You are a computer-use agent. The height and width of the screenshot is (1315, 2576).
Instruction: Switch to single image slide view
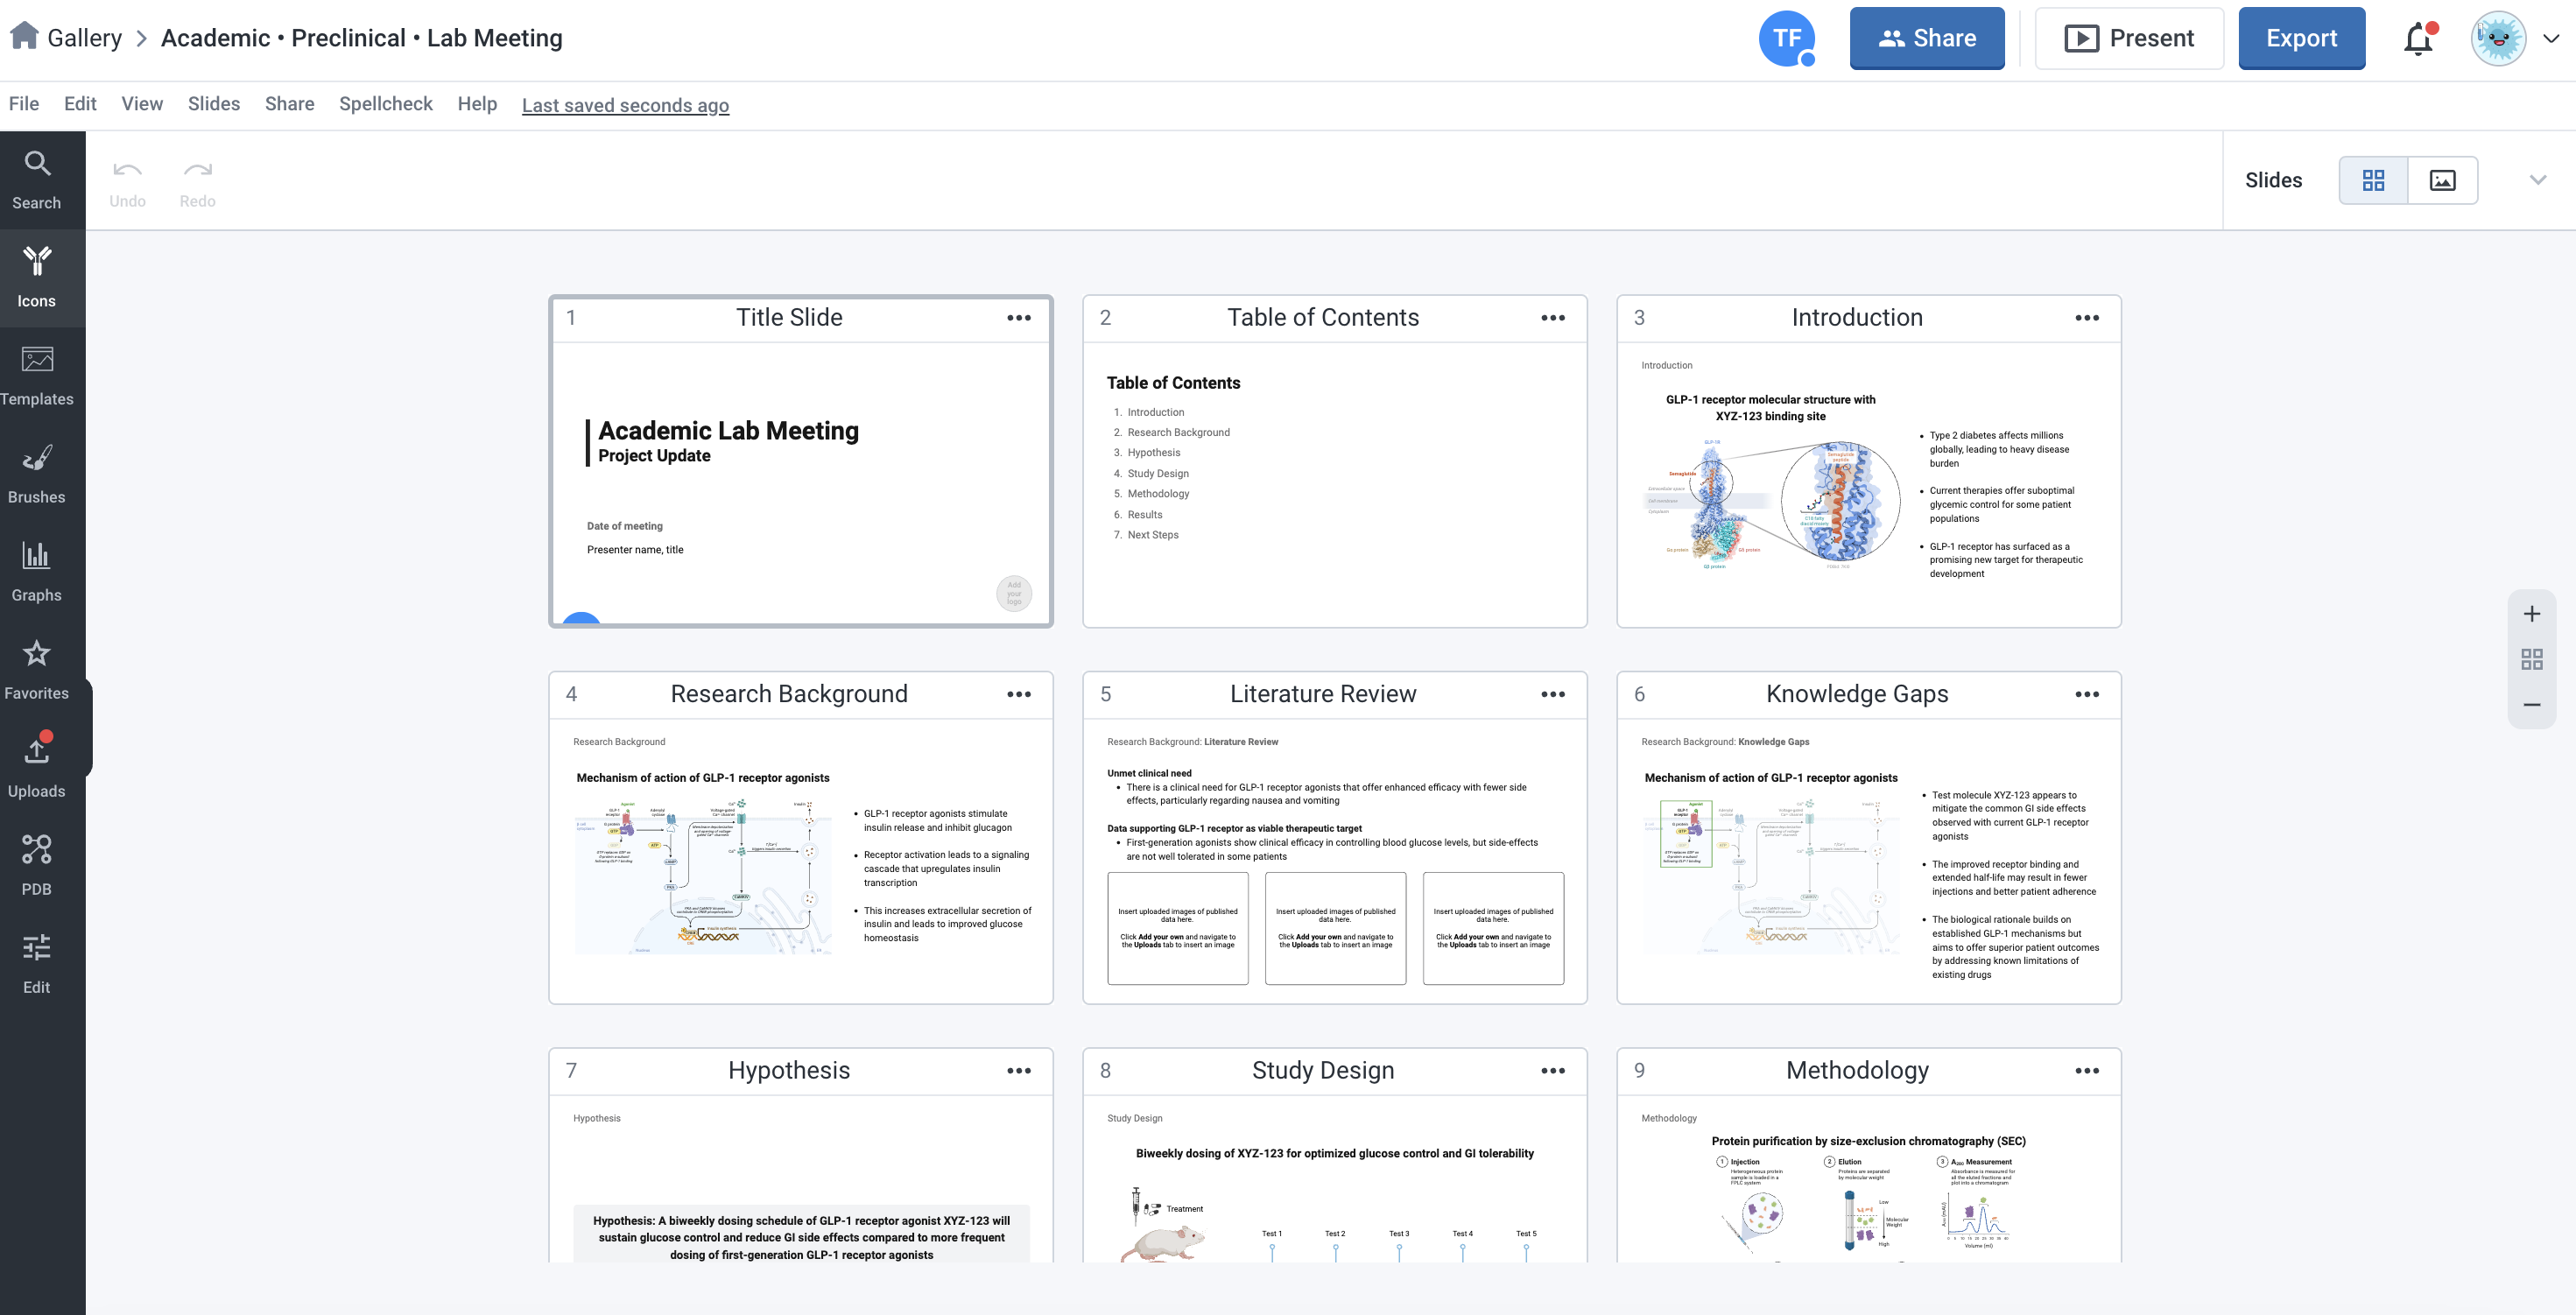click(2442, 180)
